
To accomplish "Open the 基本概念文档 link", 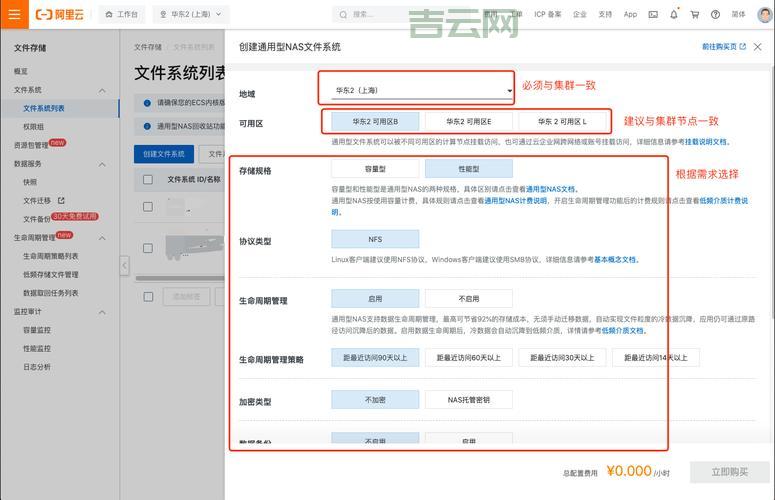I will click(614, 259).
